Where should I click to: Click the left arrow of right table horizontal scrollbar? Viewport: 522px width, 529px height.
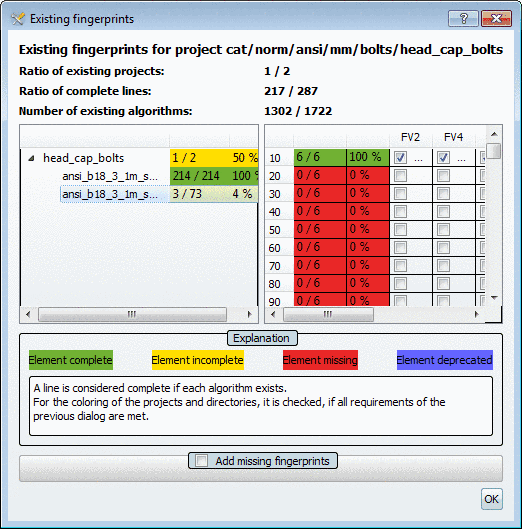click(273, 314)
